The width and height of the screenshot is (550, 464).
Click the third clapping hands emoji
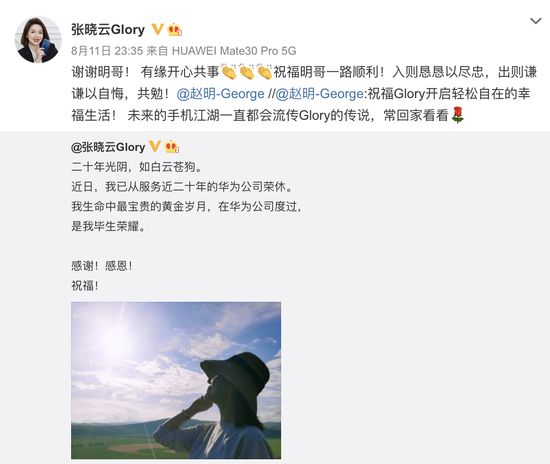264,72
